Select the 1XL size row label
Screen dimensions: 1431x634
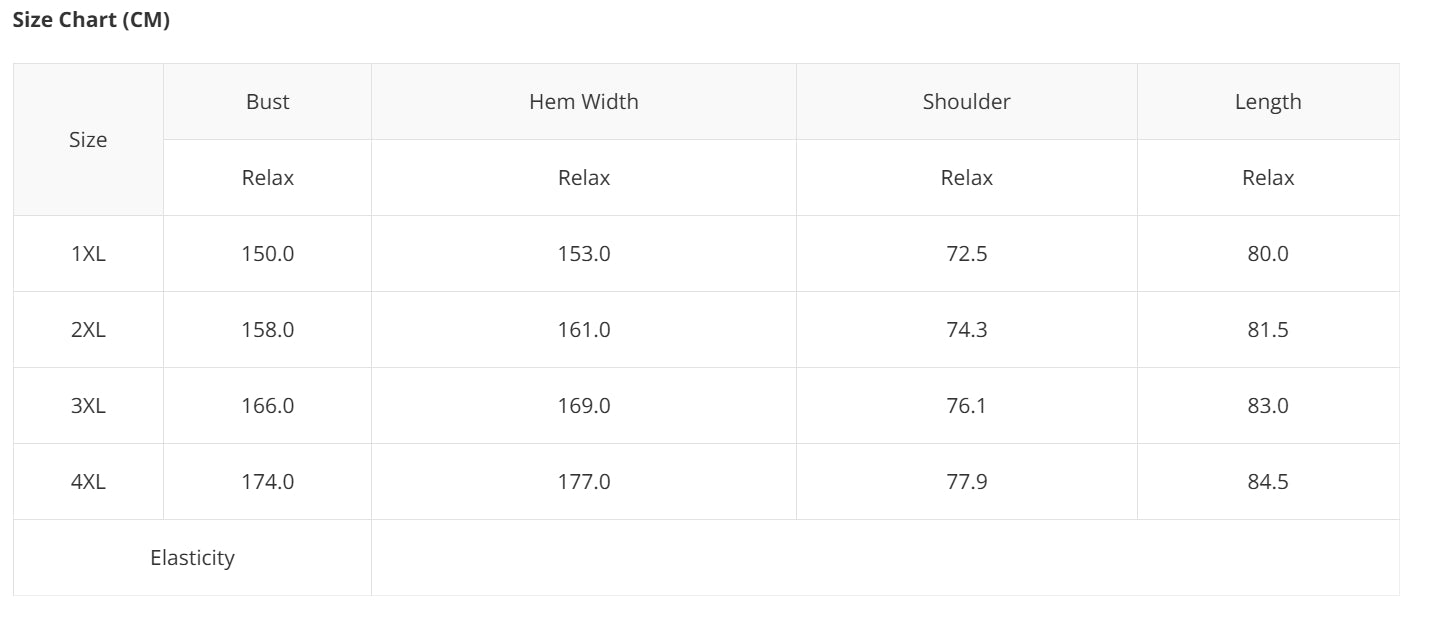click(x=88, y=254)
